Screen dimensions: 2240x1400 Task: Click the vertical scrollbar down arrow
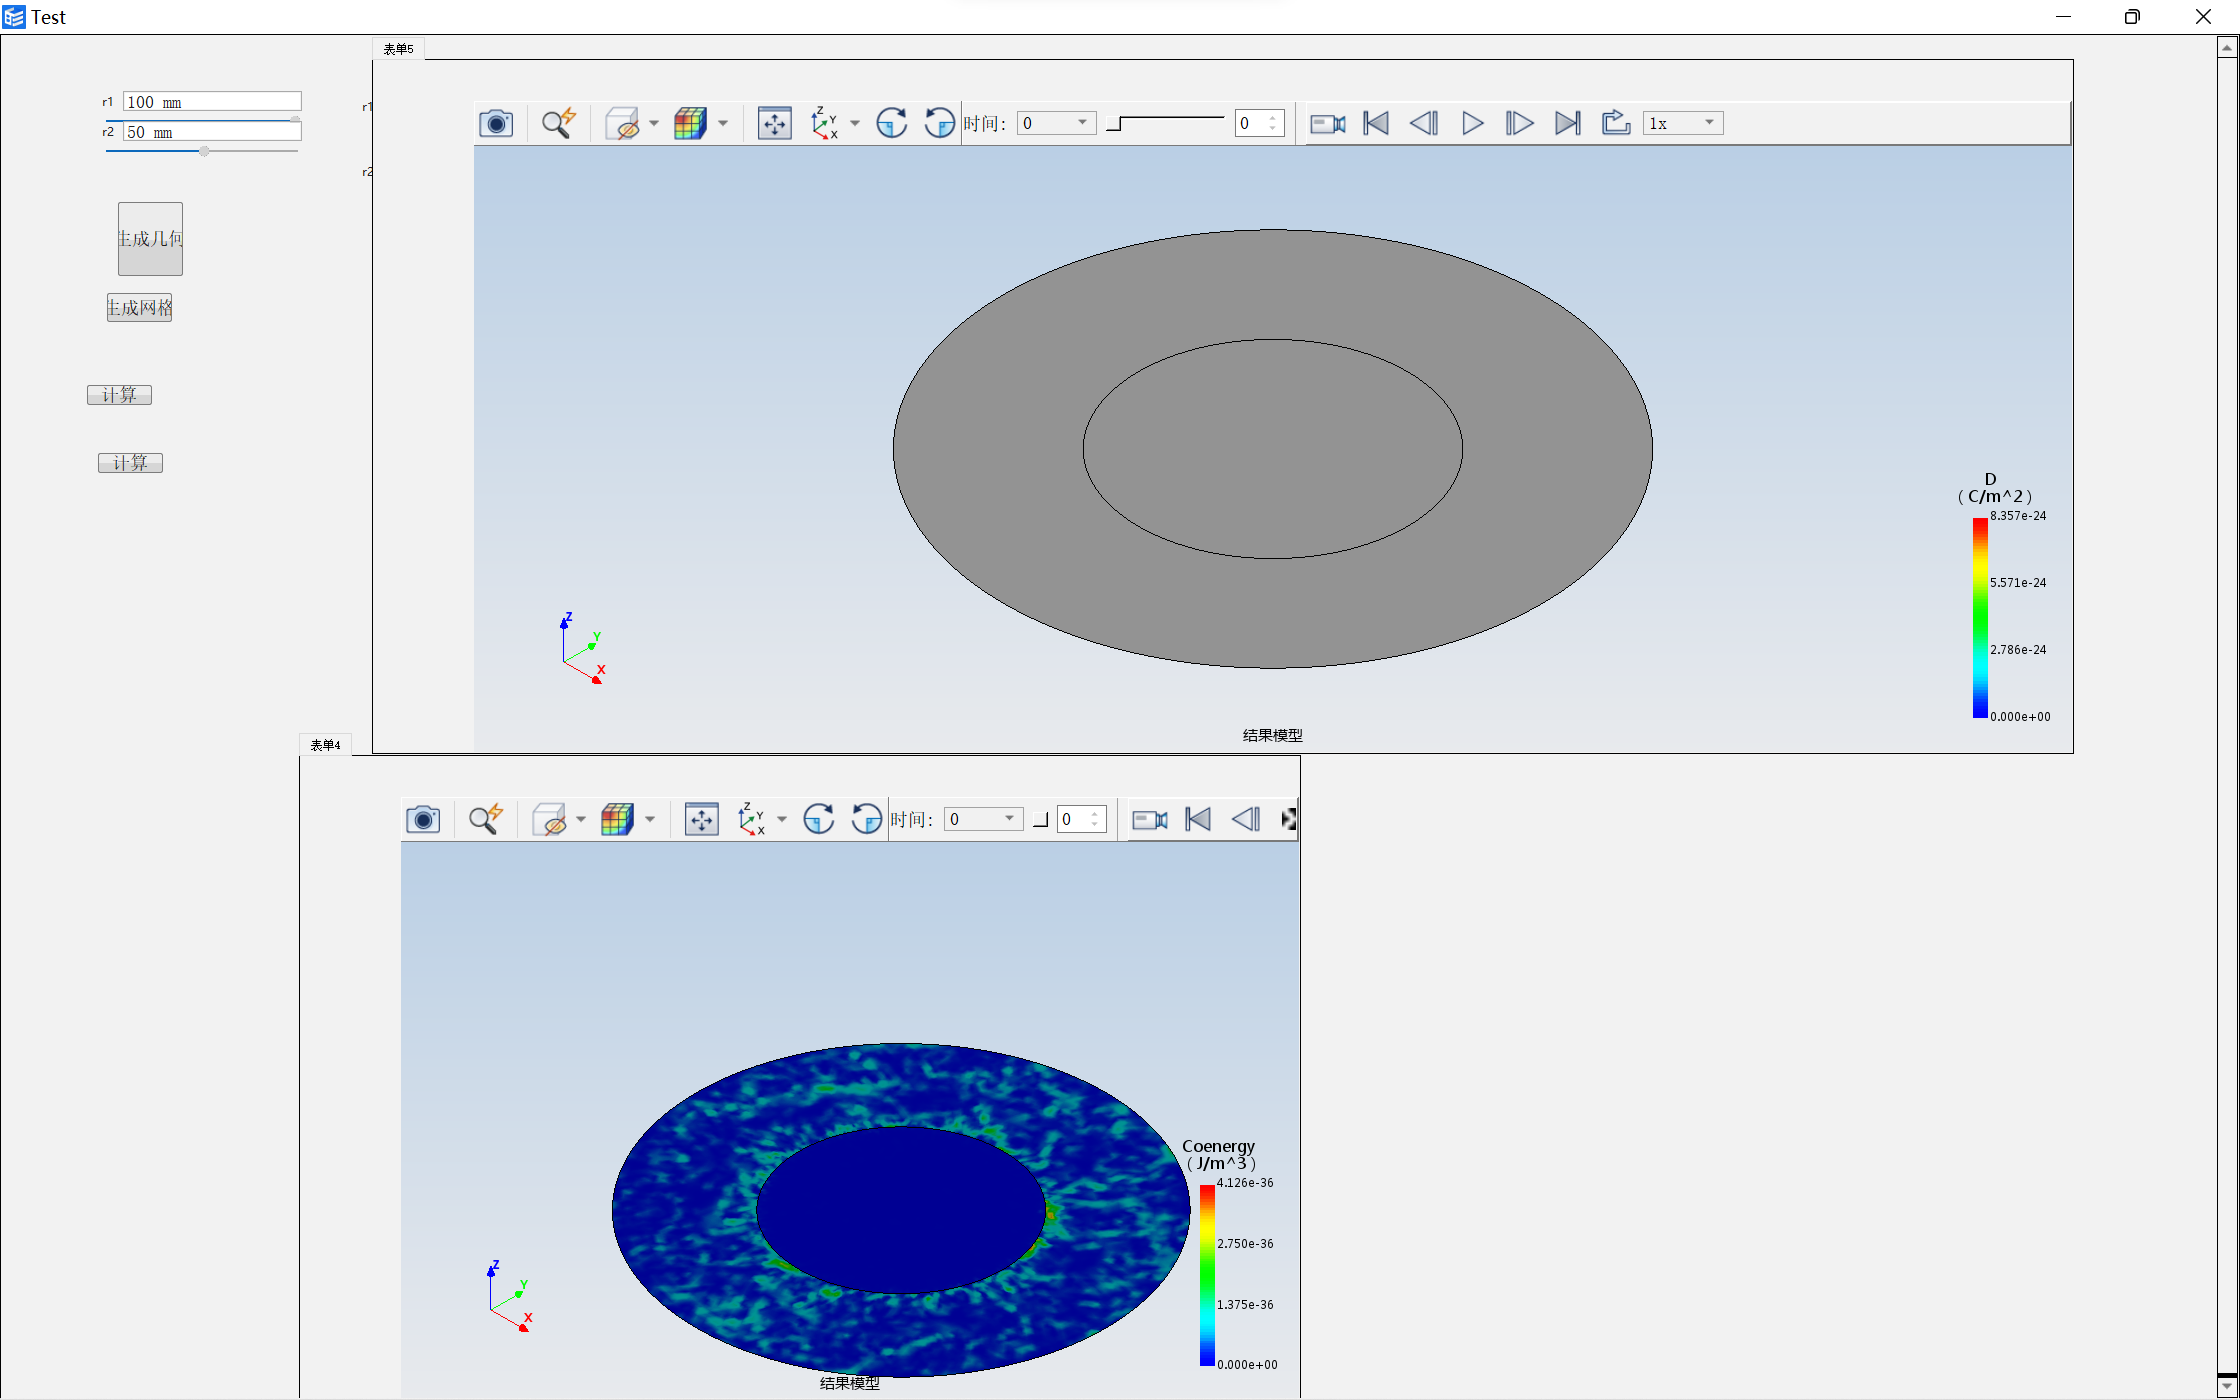[2227, 1385]
